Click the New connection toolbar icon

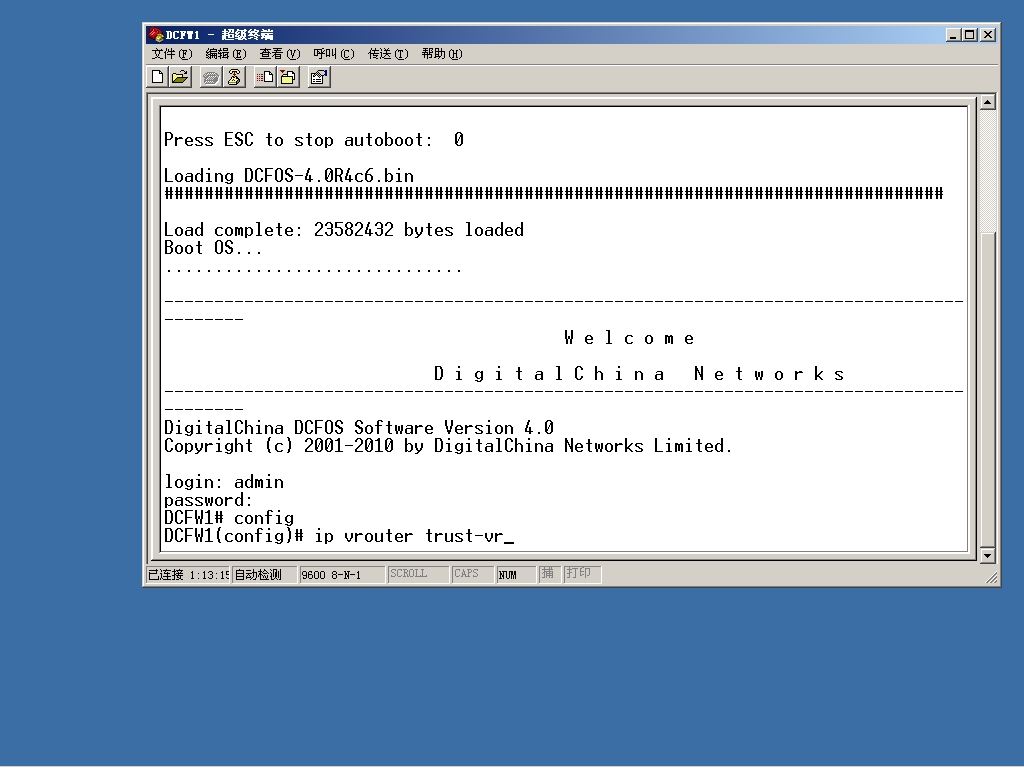(157, 77)
